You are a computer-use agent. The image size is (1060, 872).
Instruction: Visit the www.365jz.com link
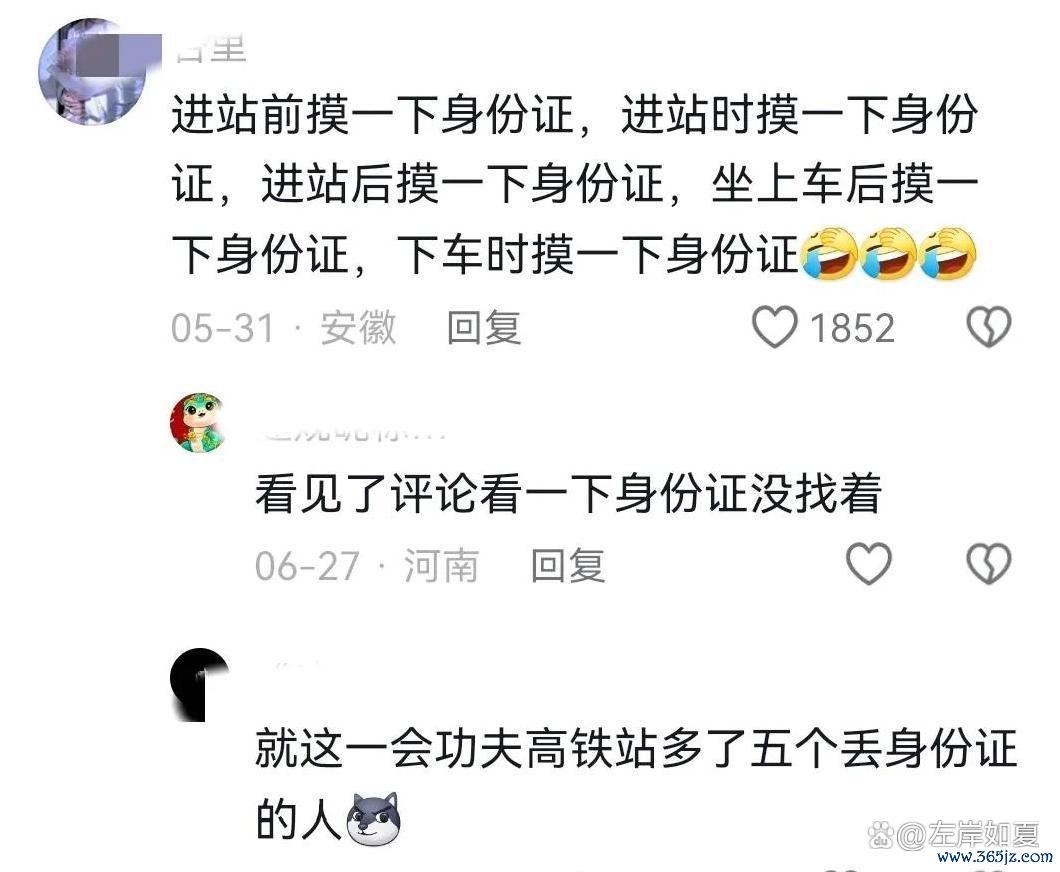click(995, 858)
